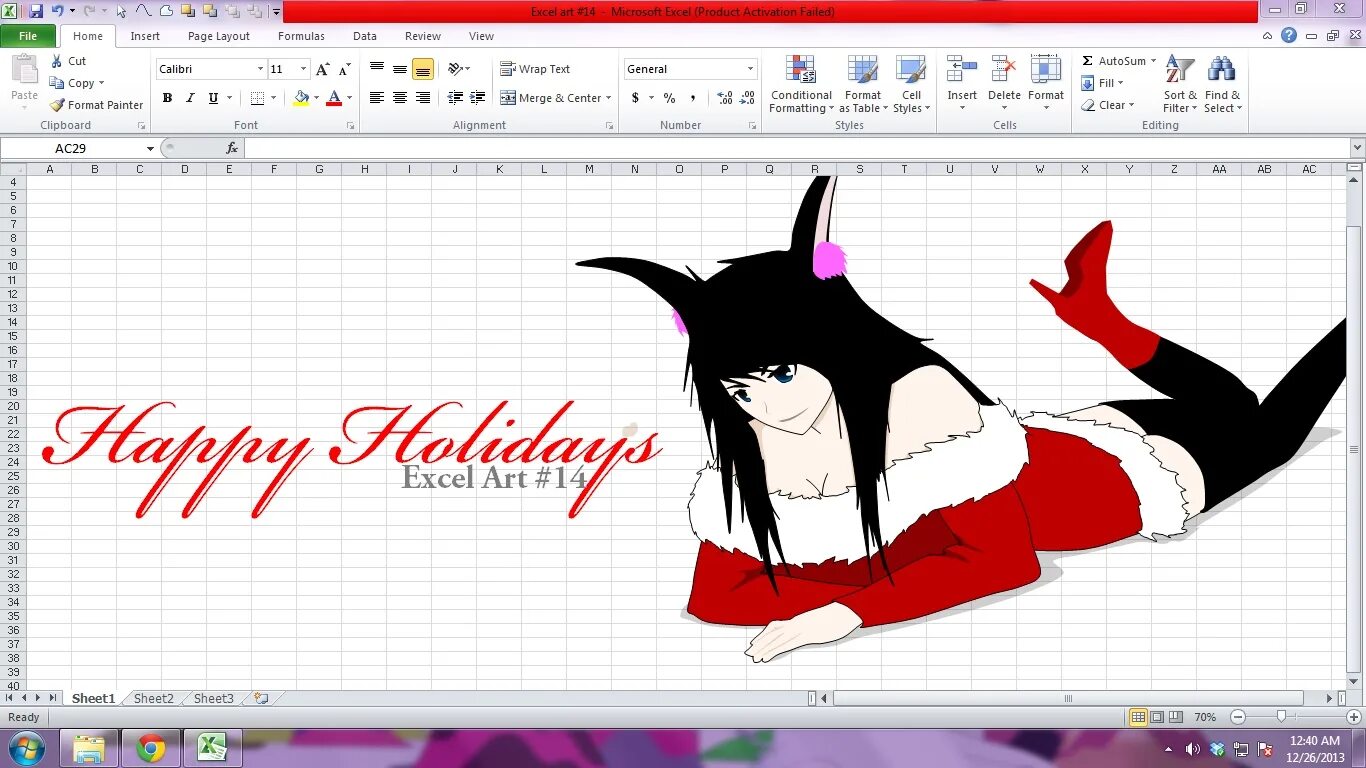1366x768 pixels.
Task: Apply yellow Fill Color bucket
Action: 301,98
